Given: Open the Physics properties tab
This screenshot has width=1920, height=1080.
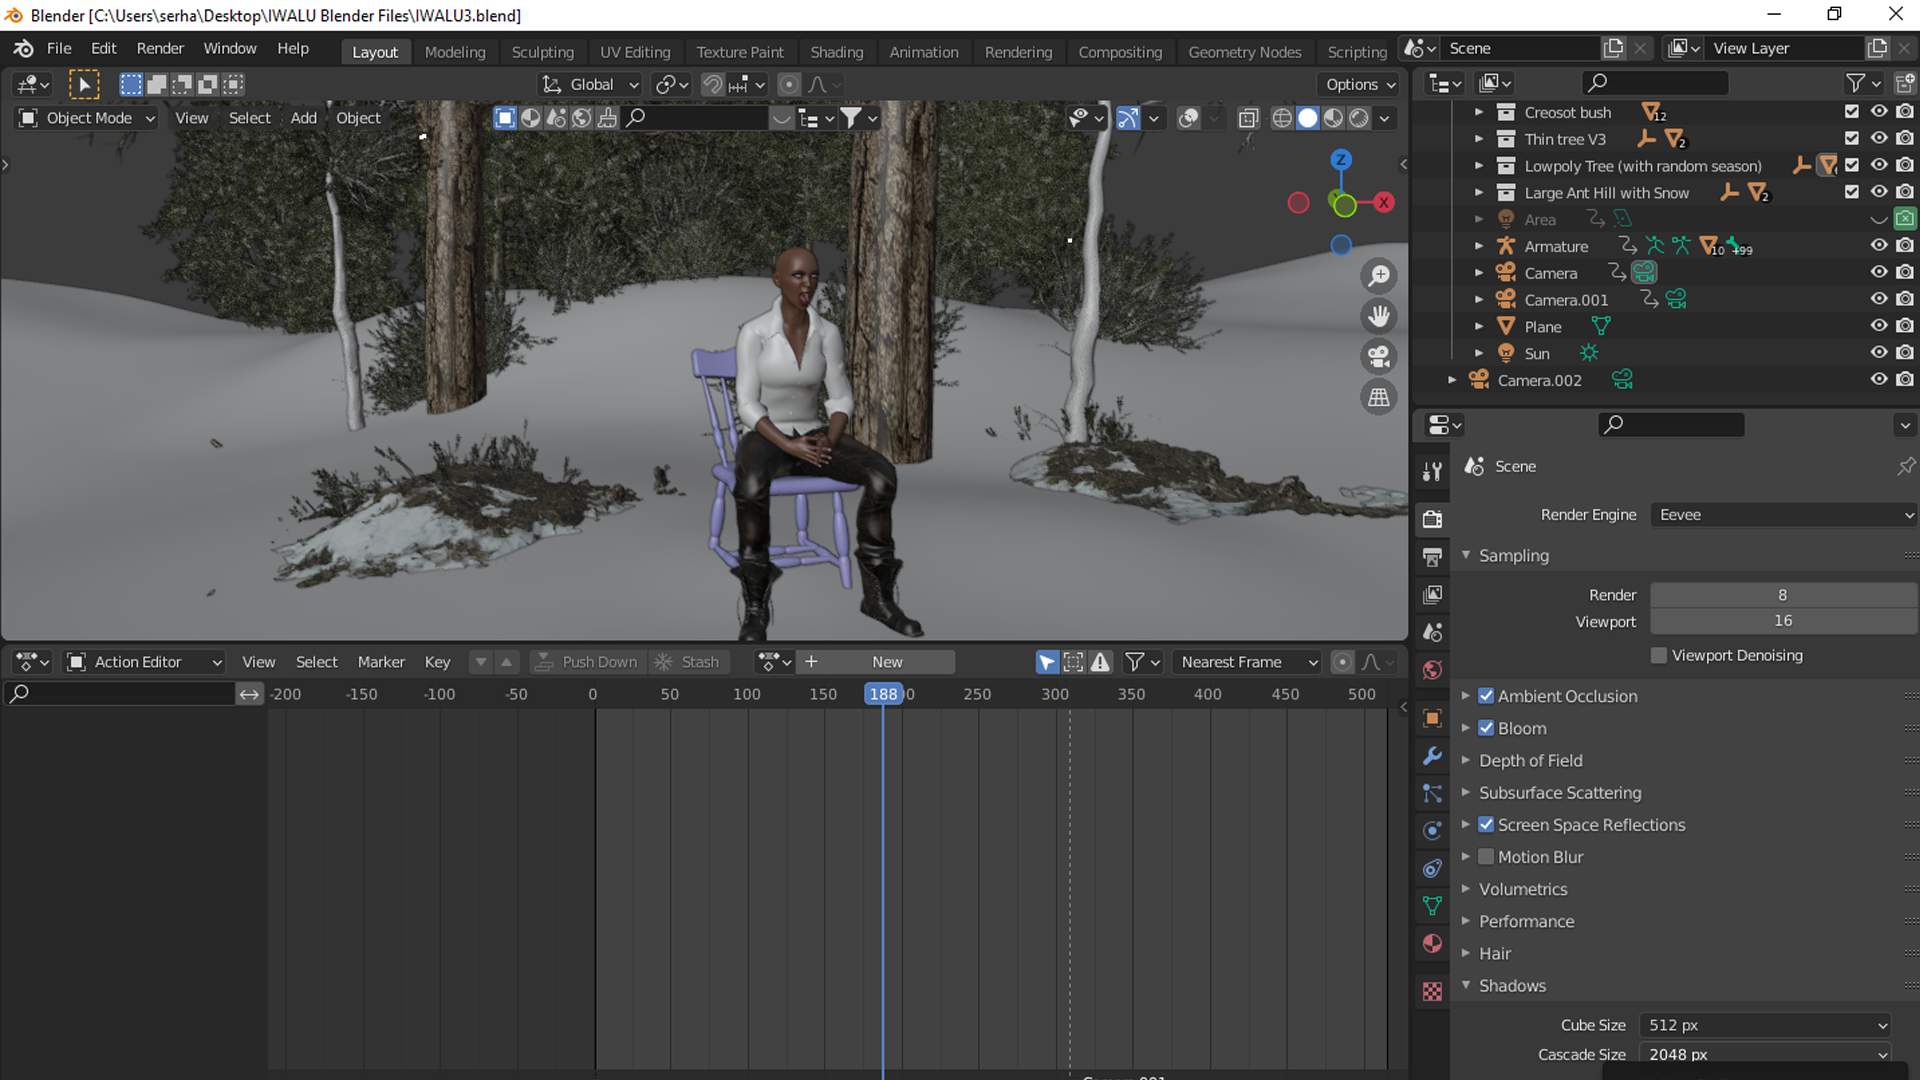Looking at the screenshot, I should tap(1432, 831).
